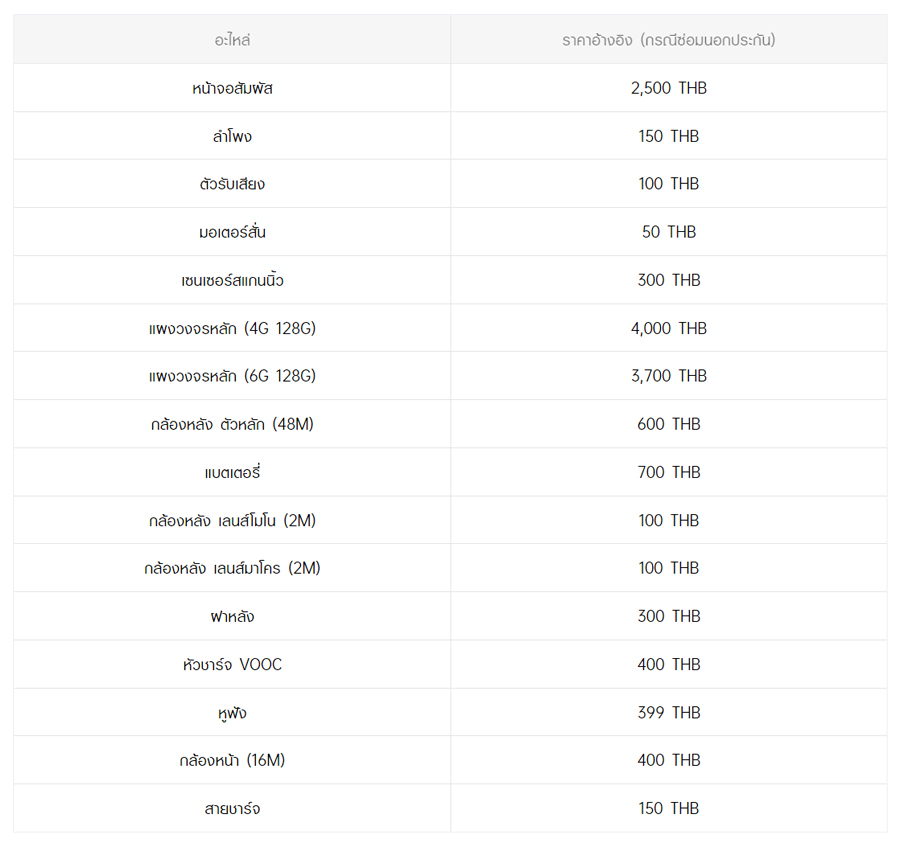This screenshot has width=900, height=845.
Task: Click the 399 THB price for หูฟัง
Action: point(668,712)
